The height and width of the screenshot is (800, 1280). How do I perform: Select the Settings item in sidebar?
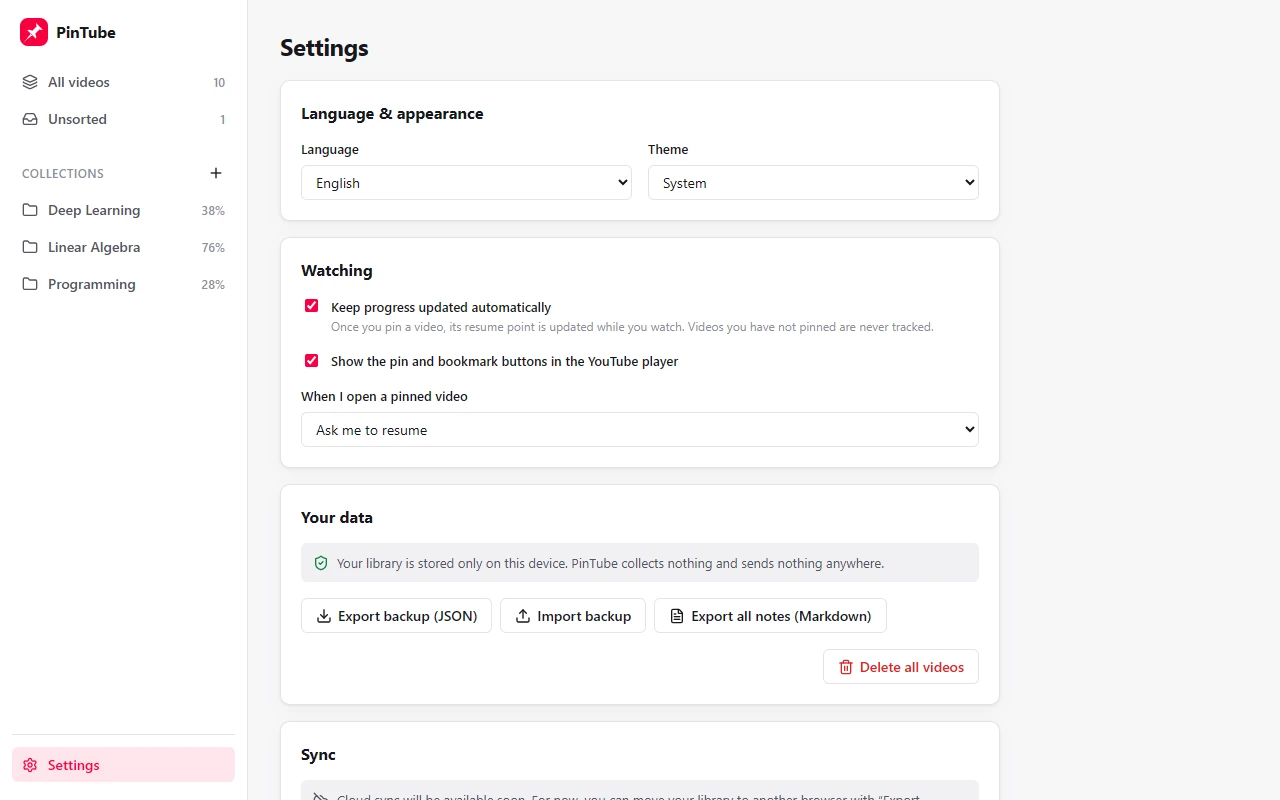[x=123, y=765]
